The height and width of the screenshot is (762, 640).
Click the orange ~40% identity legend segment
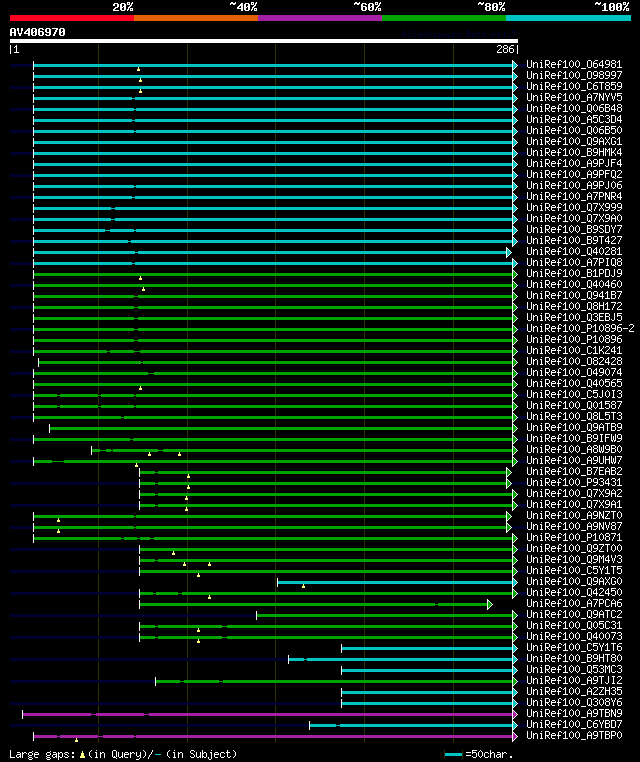(196, 18)
